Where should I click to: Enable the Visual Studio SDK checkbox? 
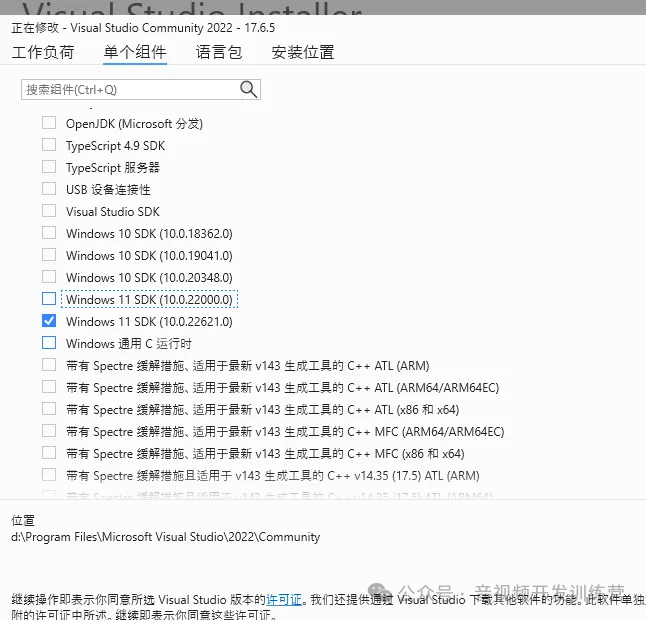click(49, 211)
